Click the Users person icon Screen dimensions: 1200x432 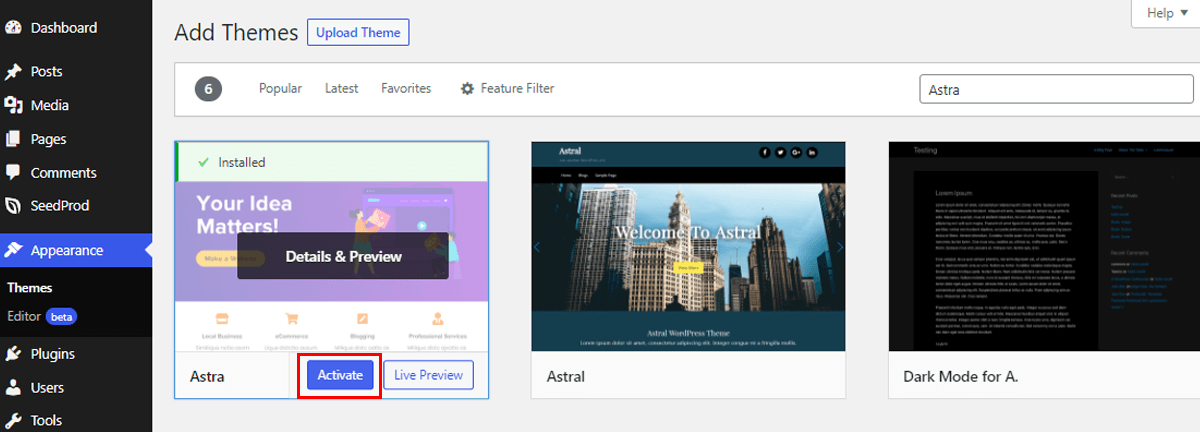pyautogui.click(x=14, y=387)
